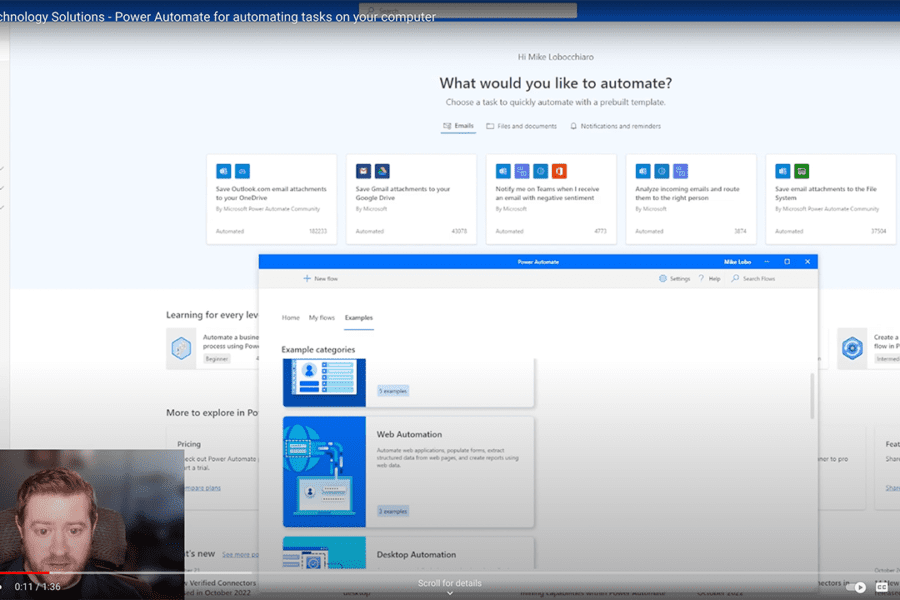The height and width of the screenshot is (600, 900).
Task: Click the '5 examples' badge on the top category card
Action: coord(393,391)
